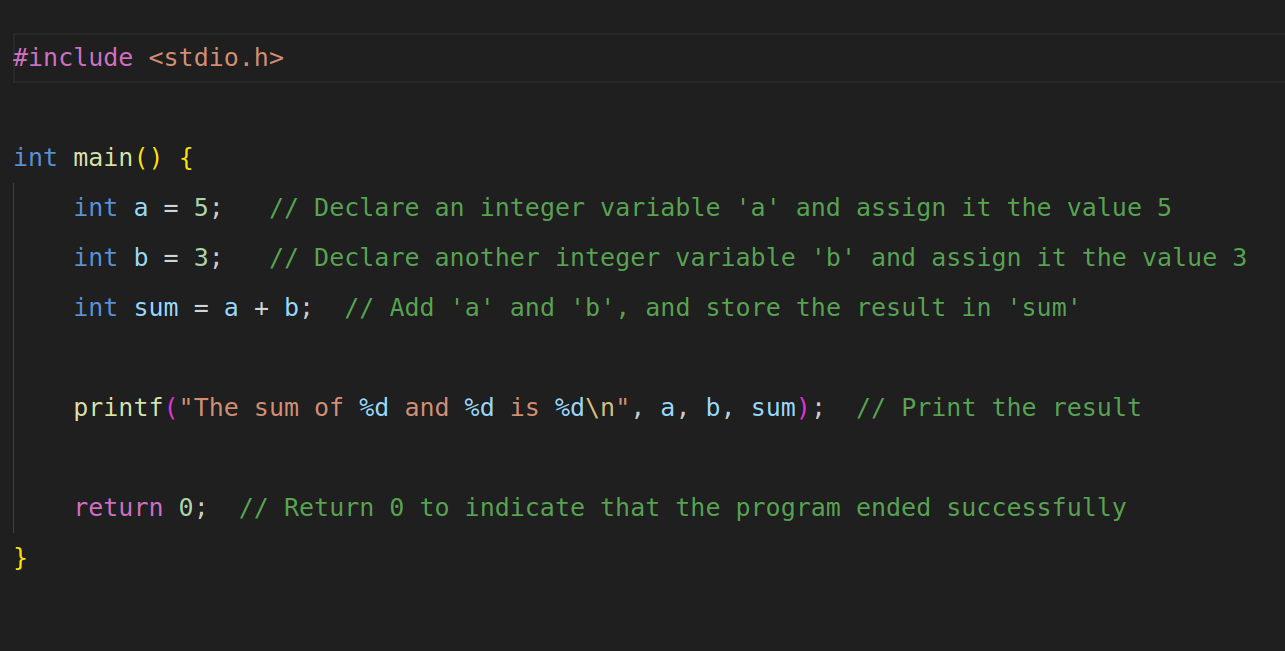Click the value 5 assigned to 'a'

coord(199,207)
